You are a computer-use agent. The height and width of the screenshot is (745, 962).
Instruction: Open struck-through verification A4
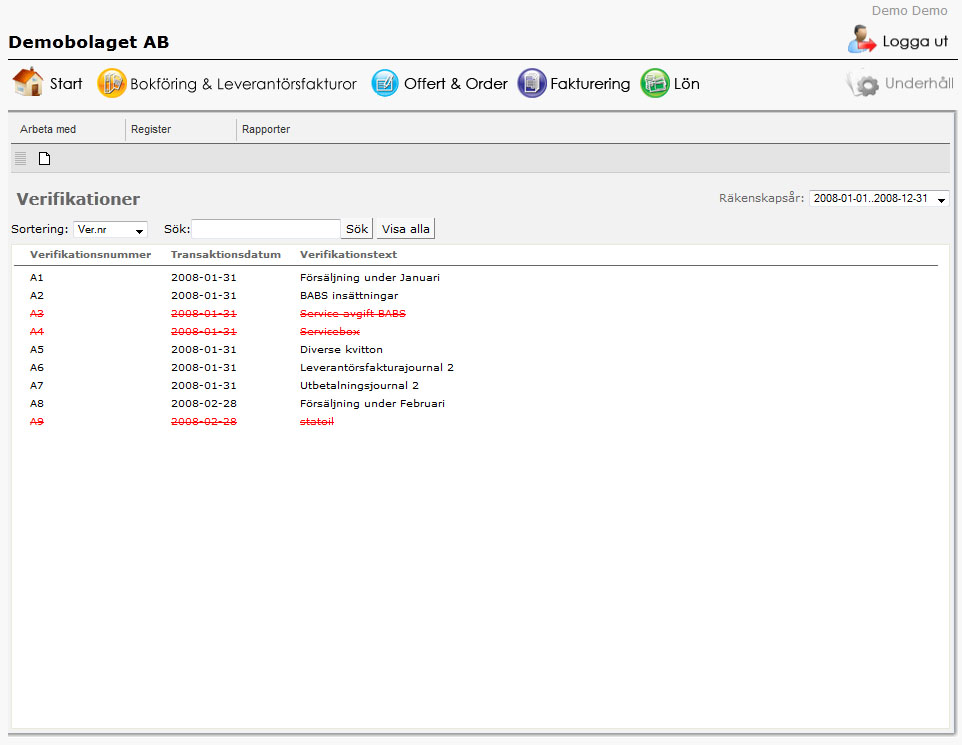[x=37, y=331]
